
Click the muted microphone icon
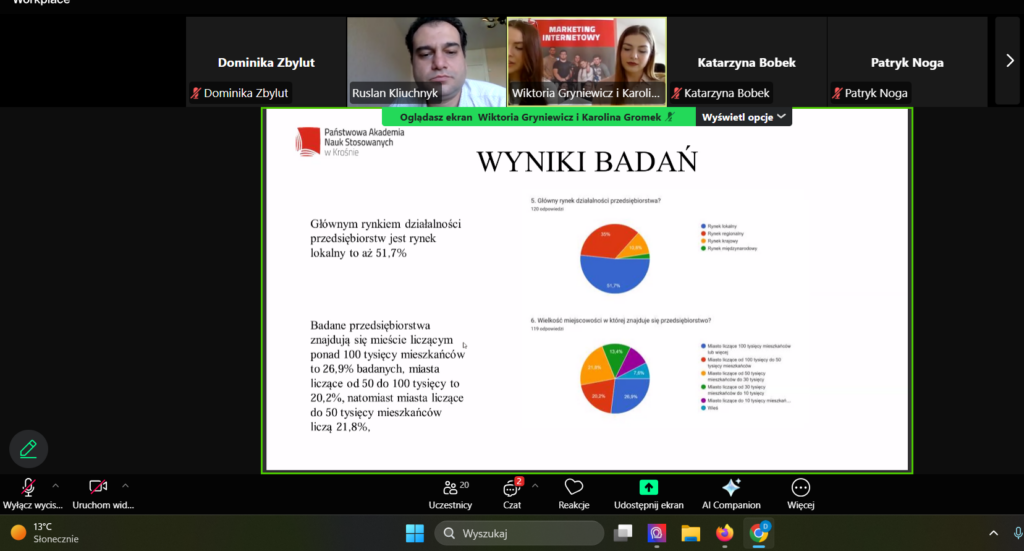[x=29, y=487]
